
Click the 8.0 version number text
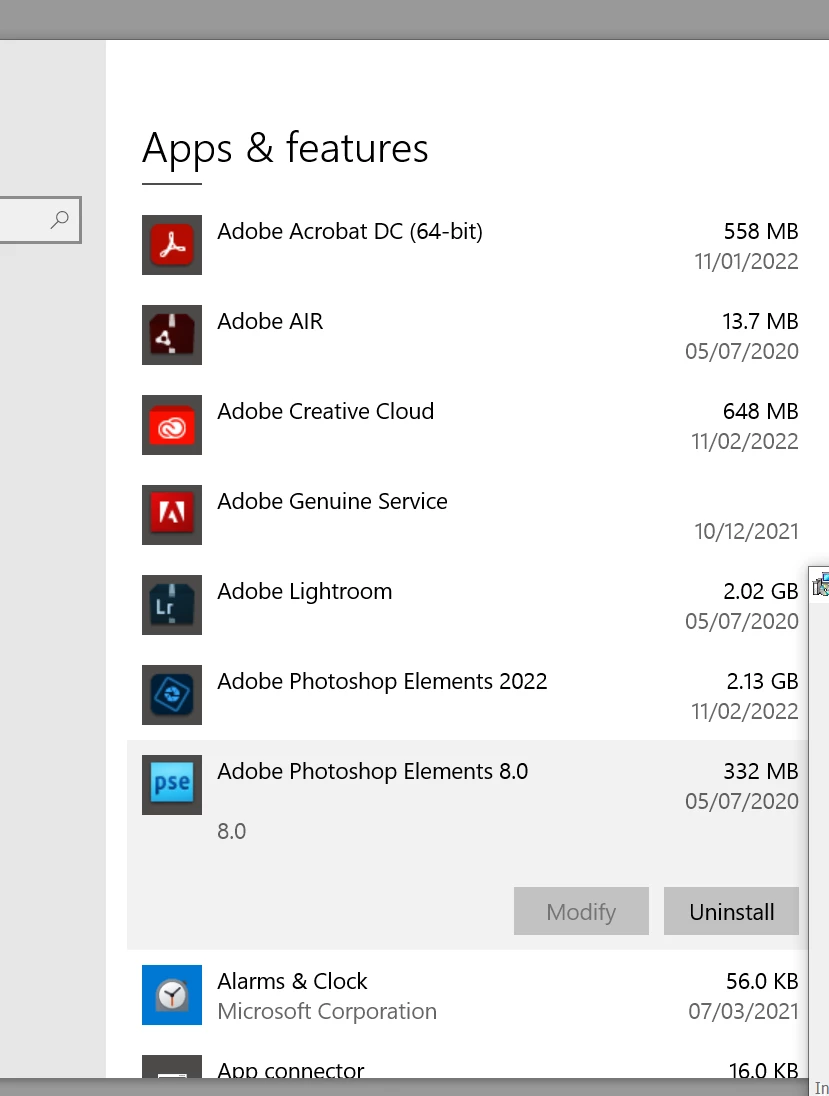231,832
